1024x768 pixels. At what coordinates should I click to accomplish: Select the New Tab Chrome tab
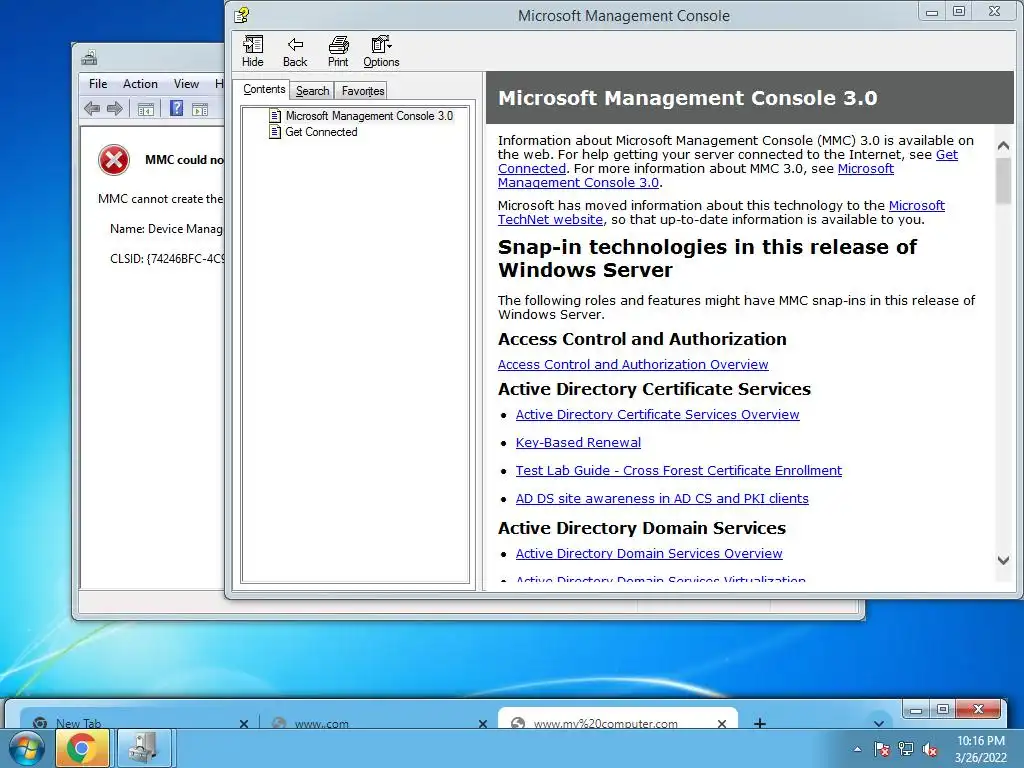coord(137,720)
